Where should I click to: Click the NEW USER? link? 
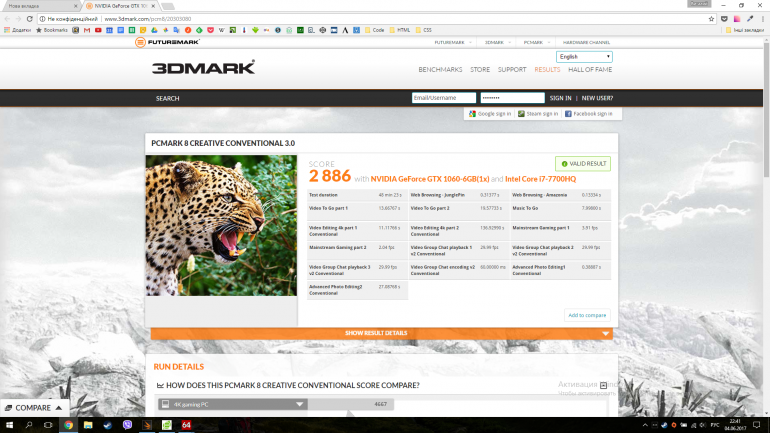pos(597,98)
